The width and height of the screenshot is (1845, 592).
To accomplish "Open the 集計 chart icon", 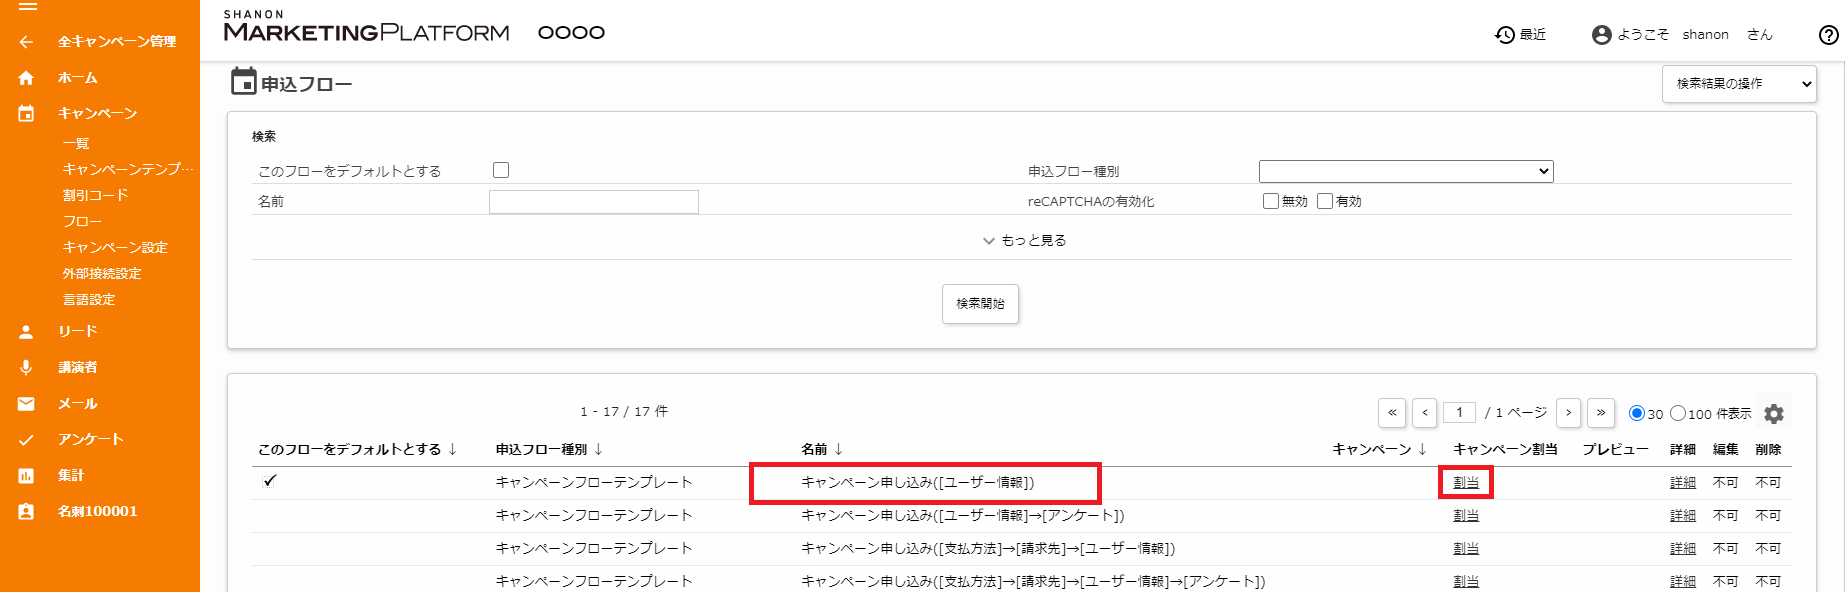I will click(26, 476).
